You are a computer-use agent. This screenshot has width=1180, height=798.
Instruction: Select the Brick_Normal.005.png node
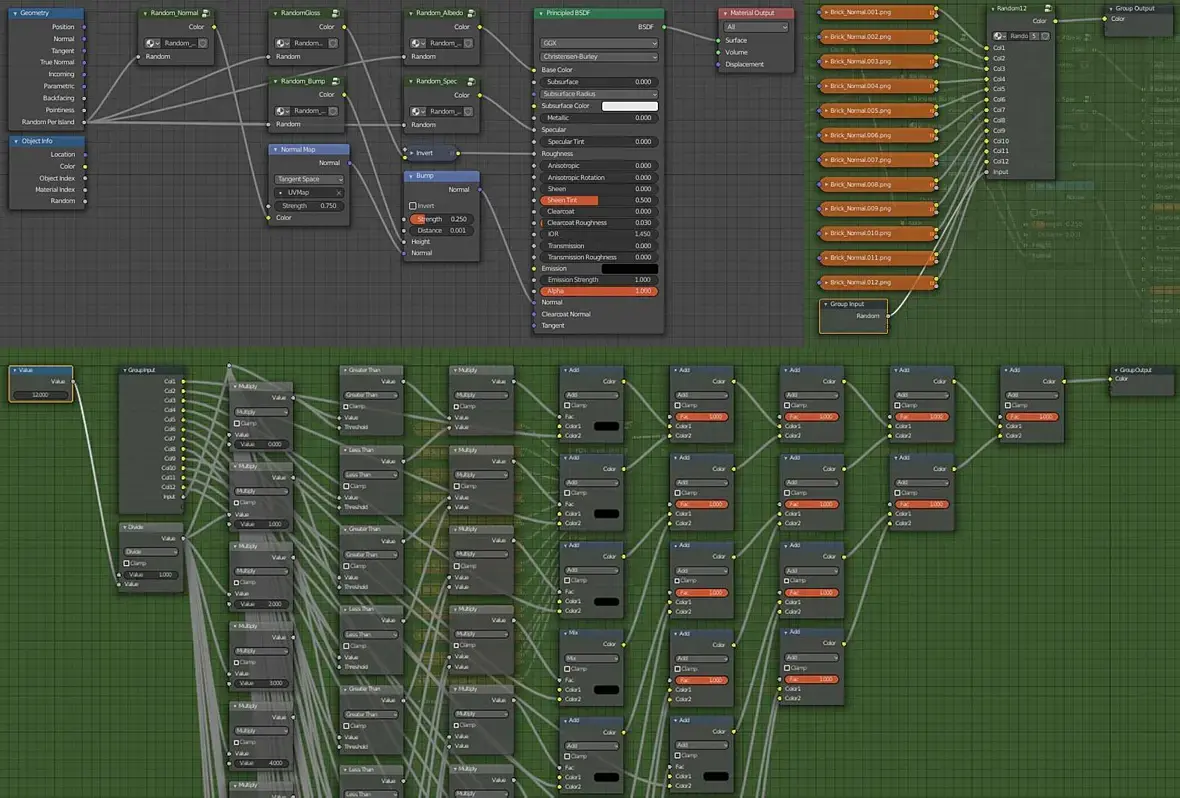click(x=877, y=111)
